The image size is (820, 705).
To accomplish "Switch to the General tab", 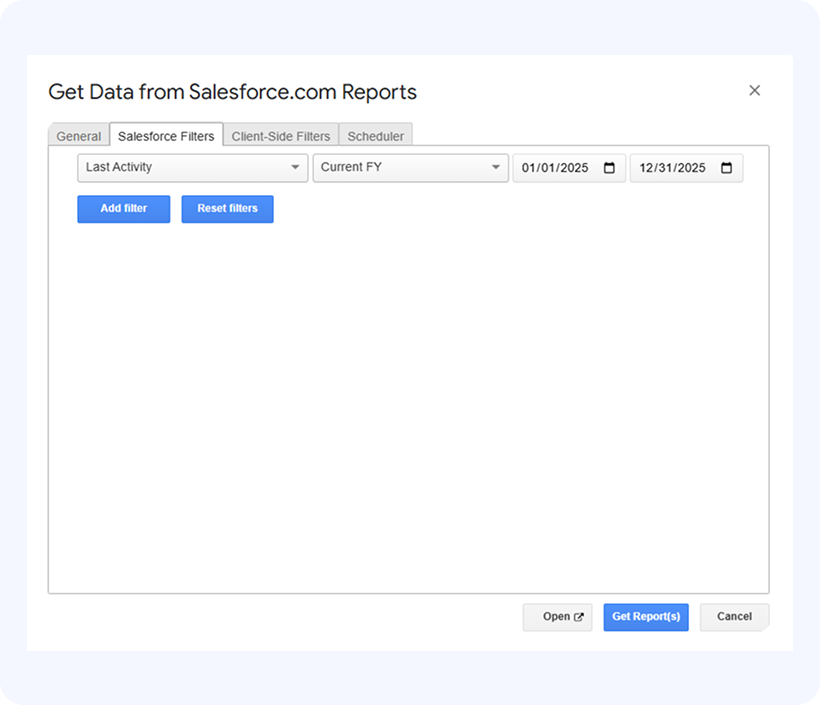I will coord(78,136).
